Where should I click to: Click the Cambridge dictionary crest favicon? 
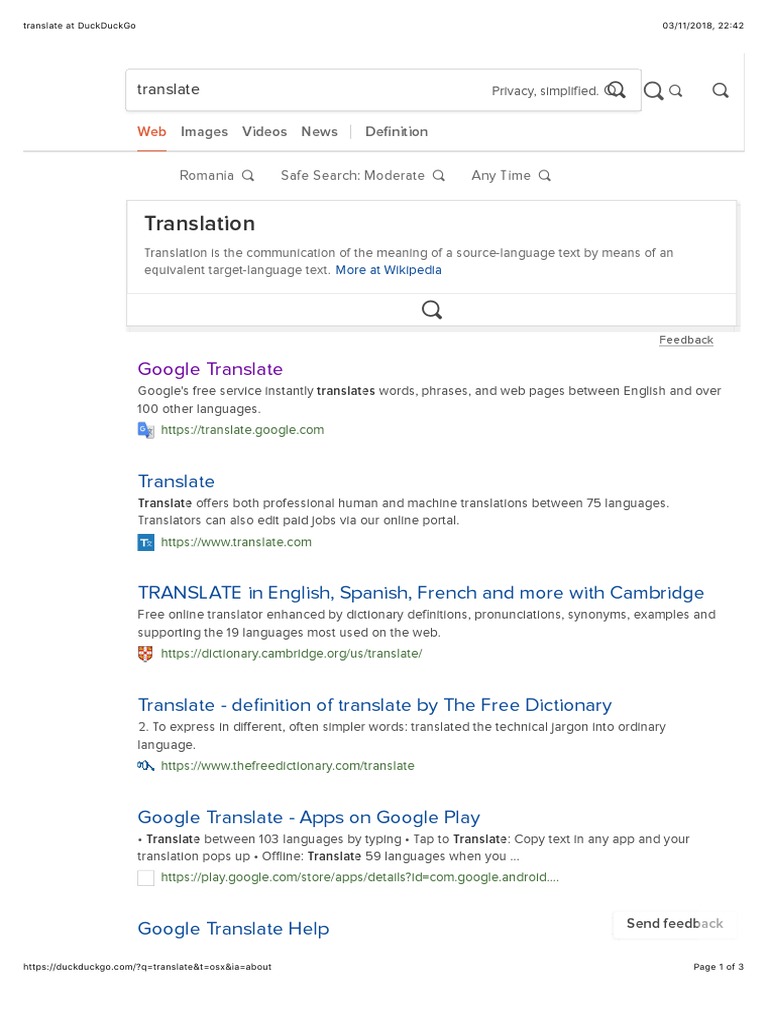pos(146,654)
